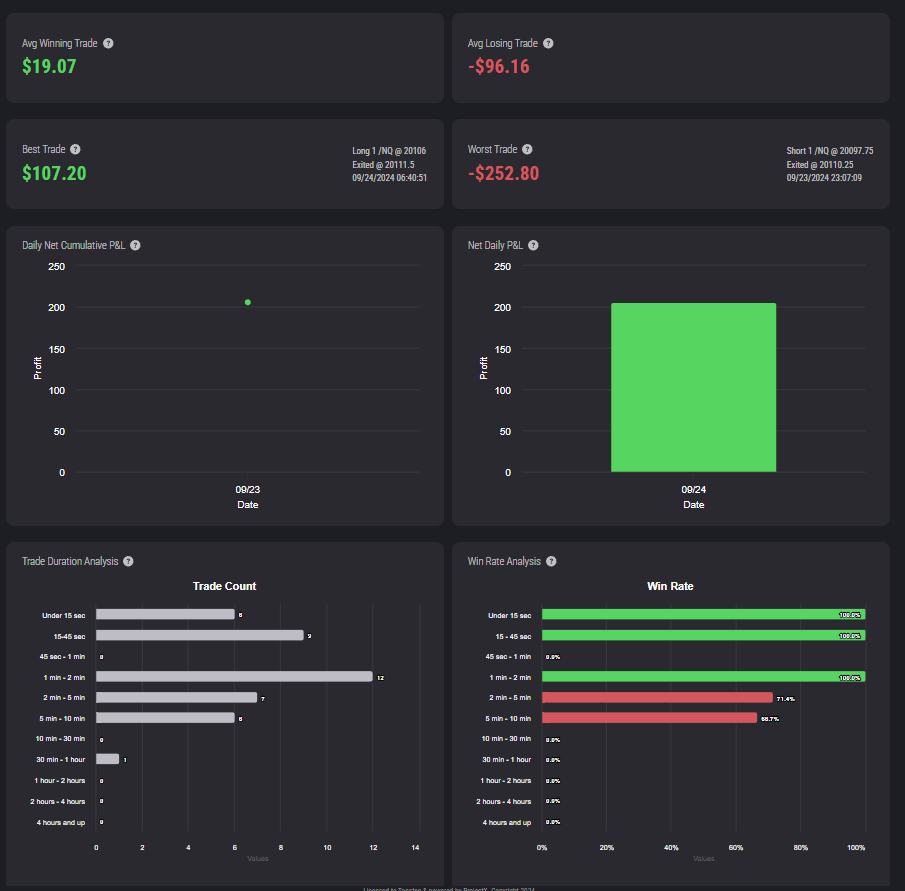Click the 09/23 date axis label
Viewport: 905px width, 891px height.
pos(248,490)
